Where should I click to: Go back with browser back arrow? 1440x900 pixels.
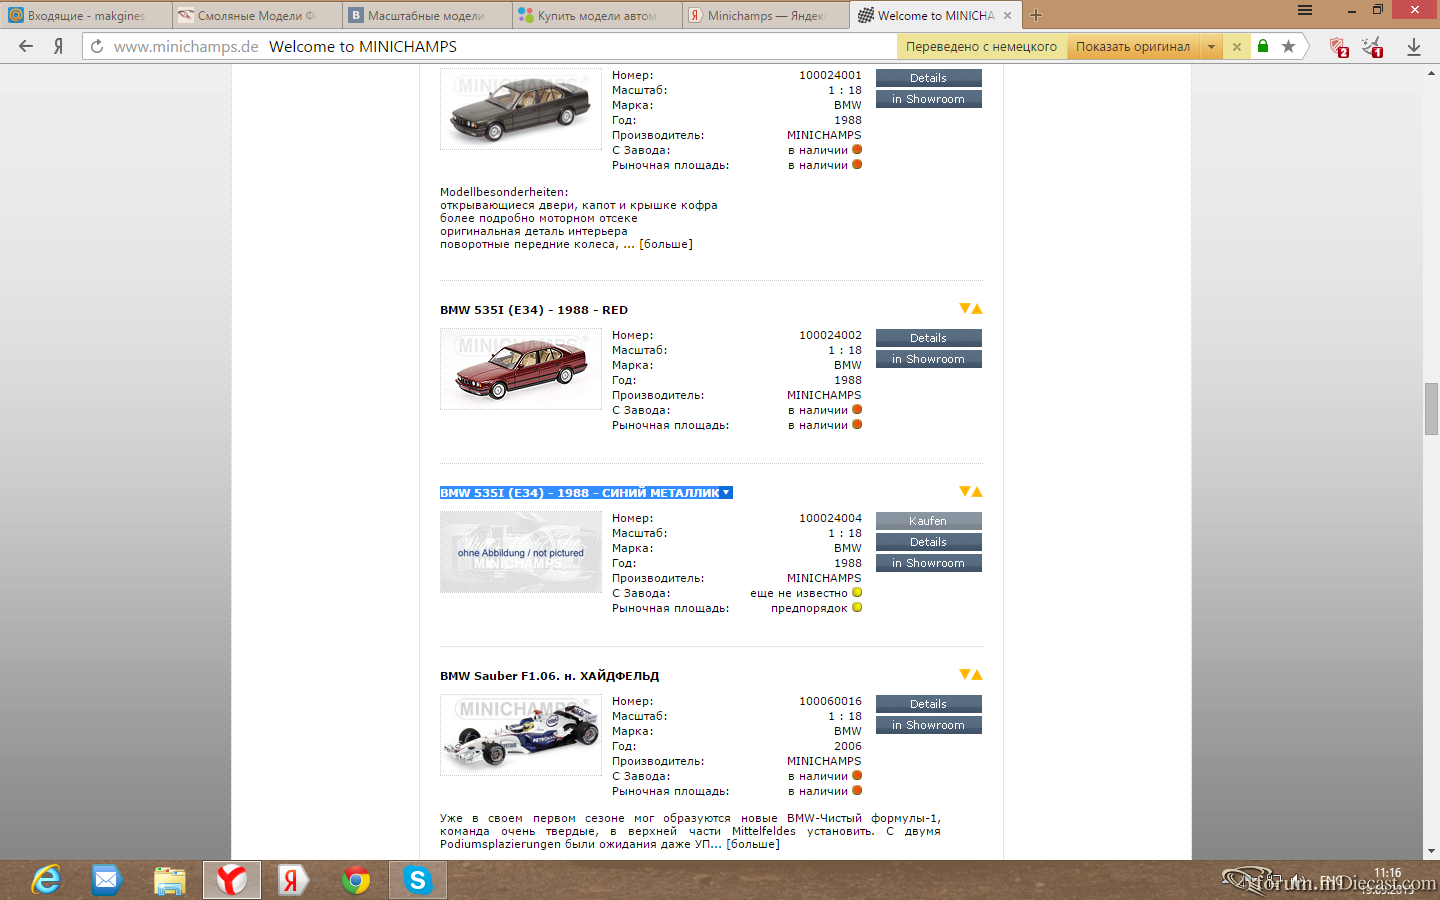tap(26, 46)
